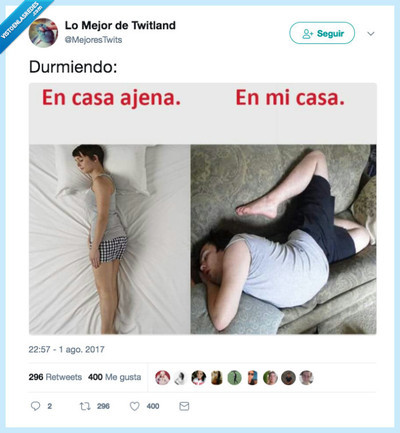Open Lo Mejor de Twitland name link
The width and height of the screenshot is (400, 433).
(x=120, y=25)
